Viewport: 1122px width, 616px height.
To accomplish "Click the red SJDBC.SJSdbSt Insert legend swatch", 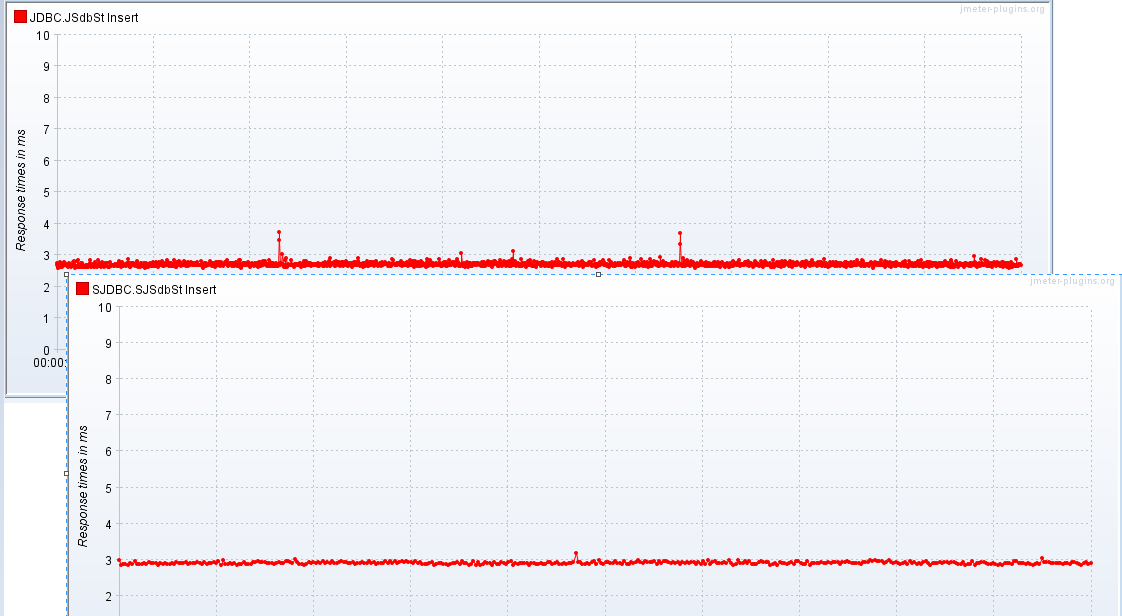I will click(83, 289).
